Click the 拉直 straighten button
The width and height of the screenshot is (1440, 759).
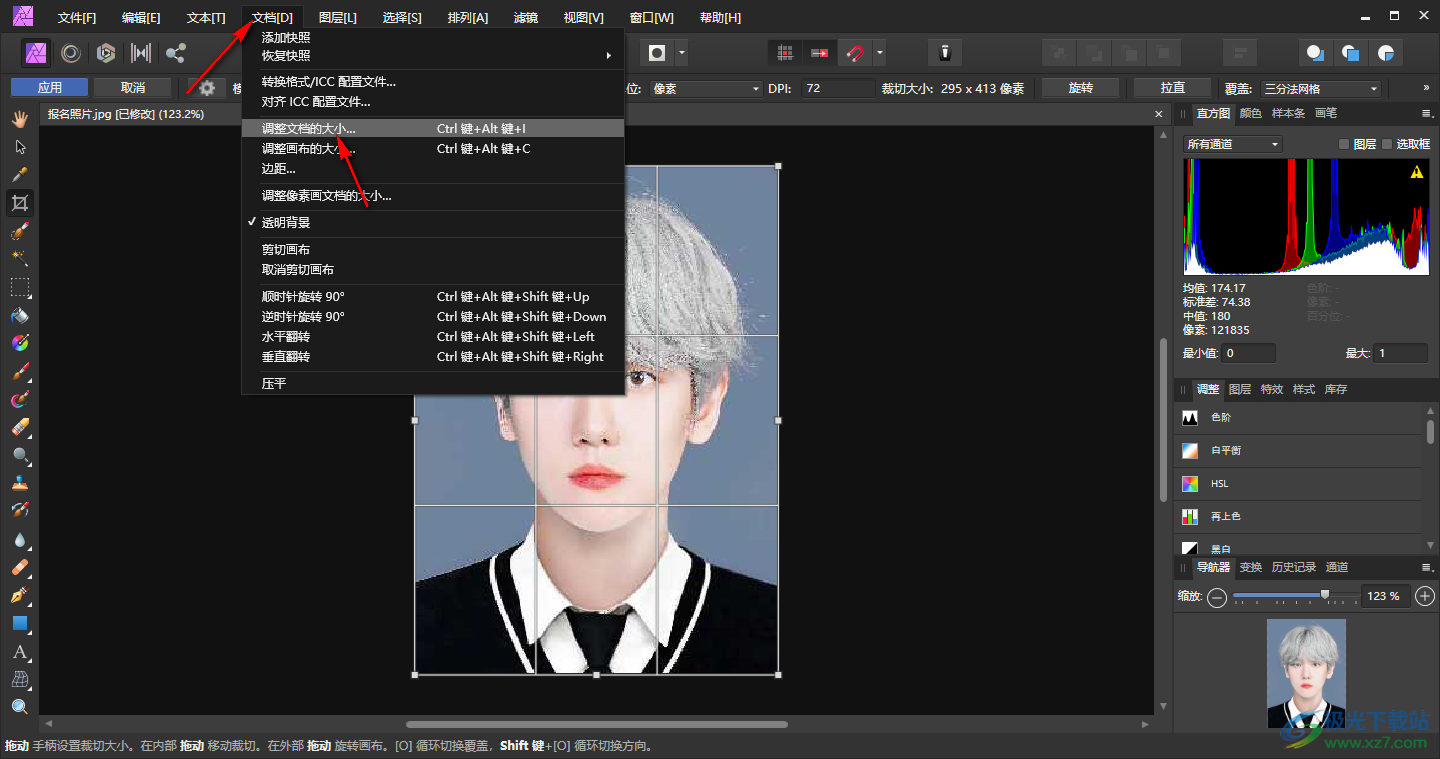[x=1173, y=88]
